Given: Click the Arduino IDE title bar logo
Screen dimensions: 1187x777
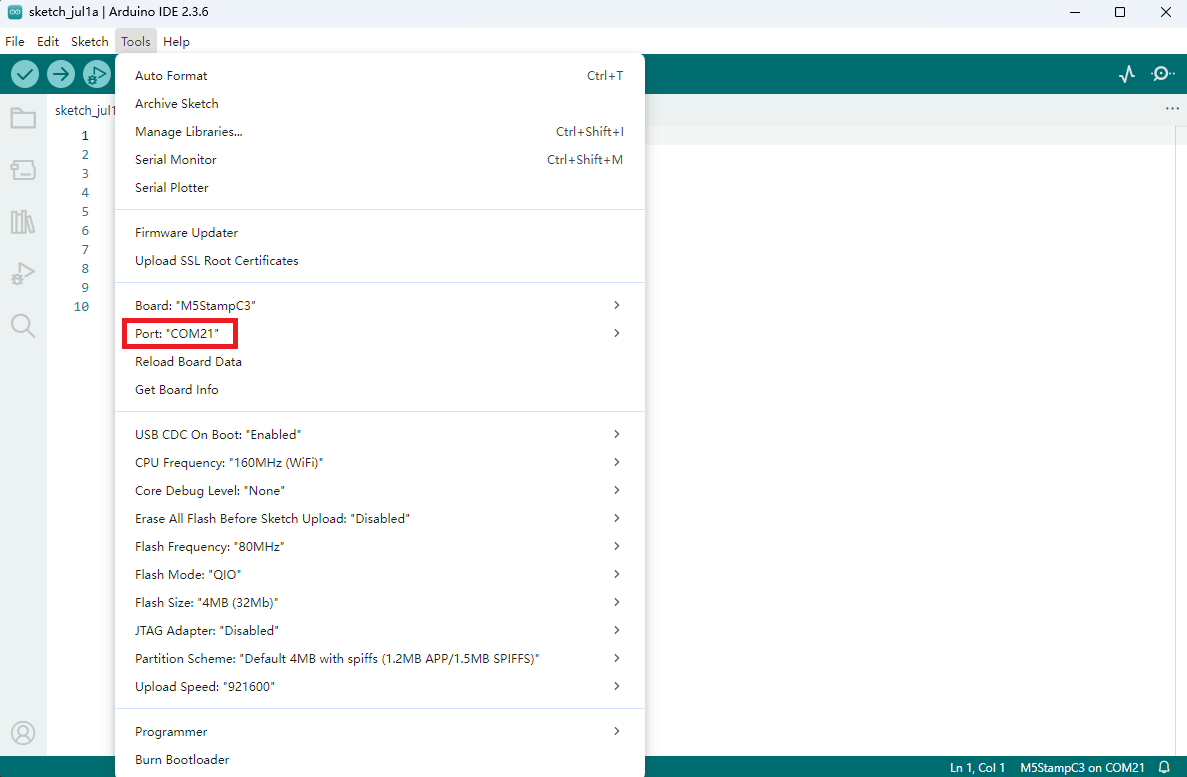Looking at the screenshot, I should [x=14, y=12].
